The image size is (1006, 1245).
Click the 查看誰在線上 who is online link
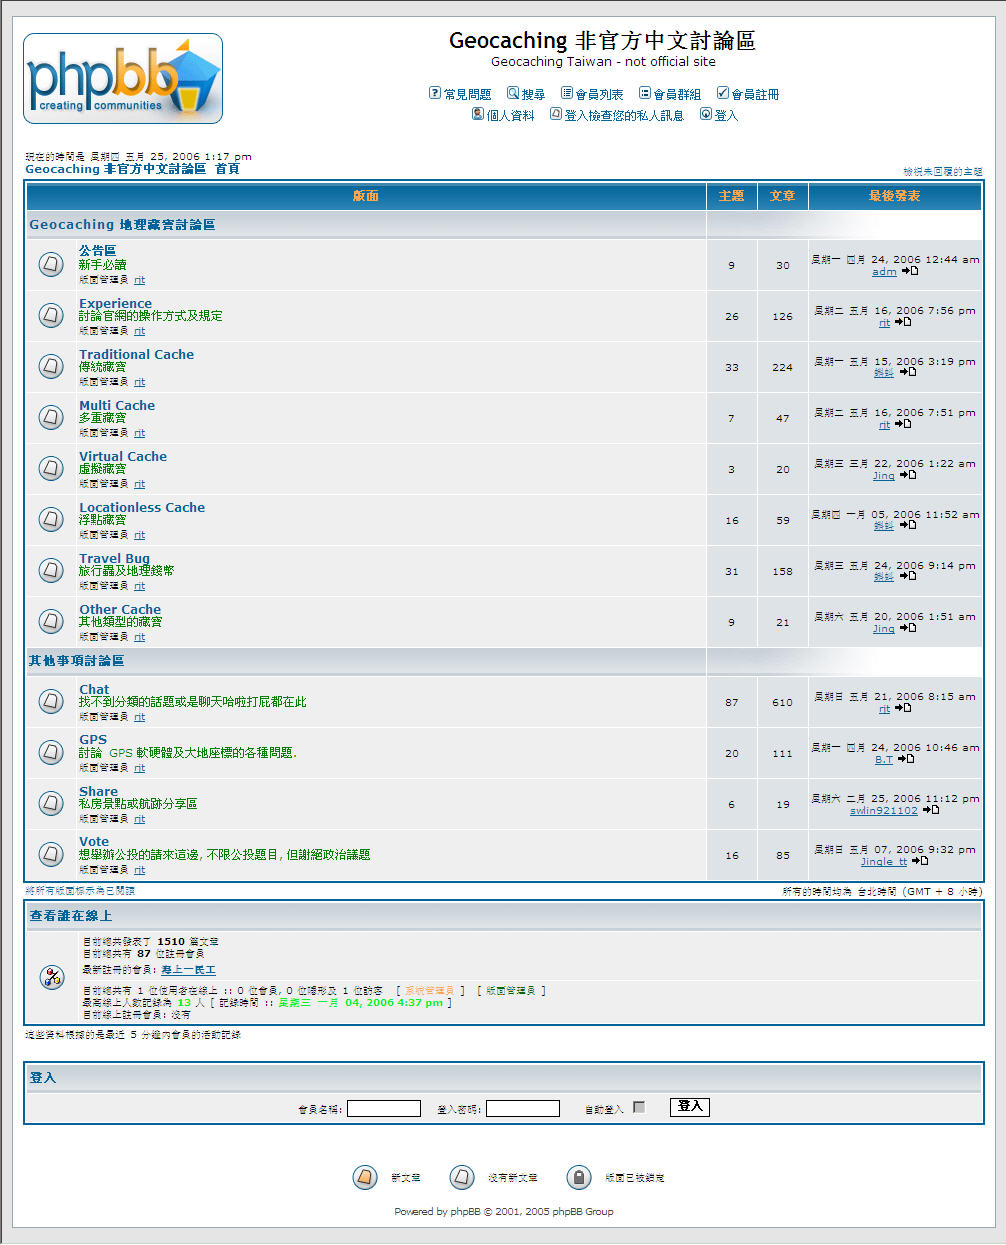click(71, 915)
